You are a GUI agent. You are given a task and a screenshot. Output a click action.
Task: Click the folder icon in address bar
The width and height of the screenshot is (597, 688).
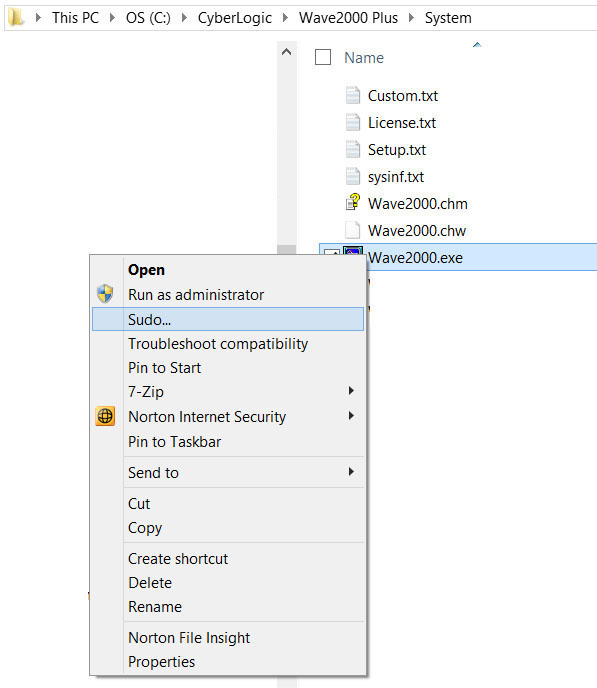tap(16, 18)
